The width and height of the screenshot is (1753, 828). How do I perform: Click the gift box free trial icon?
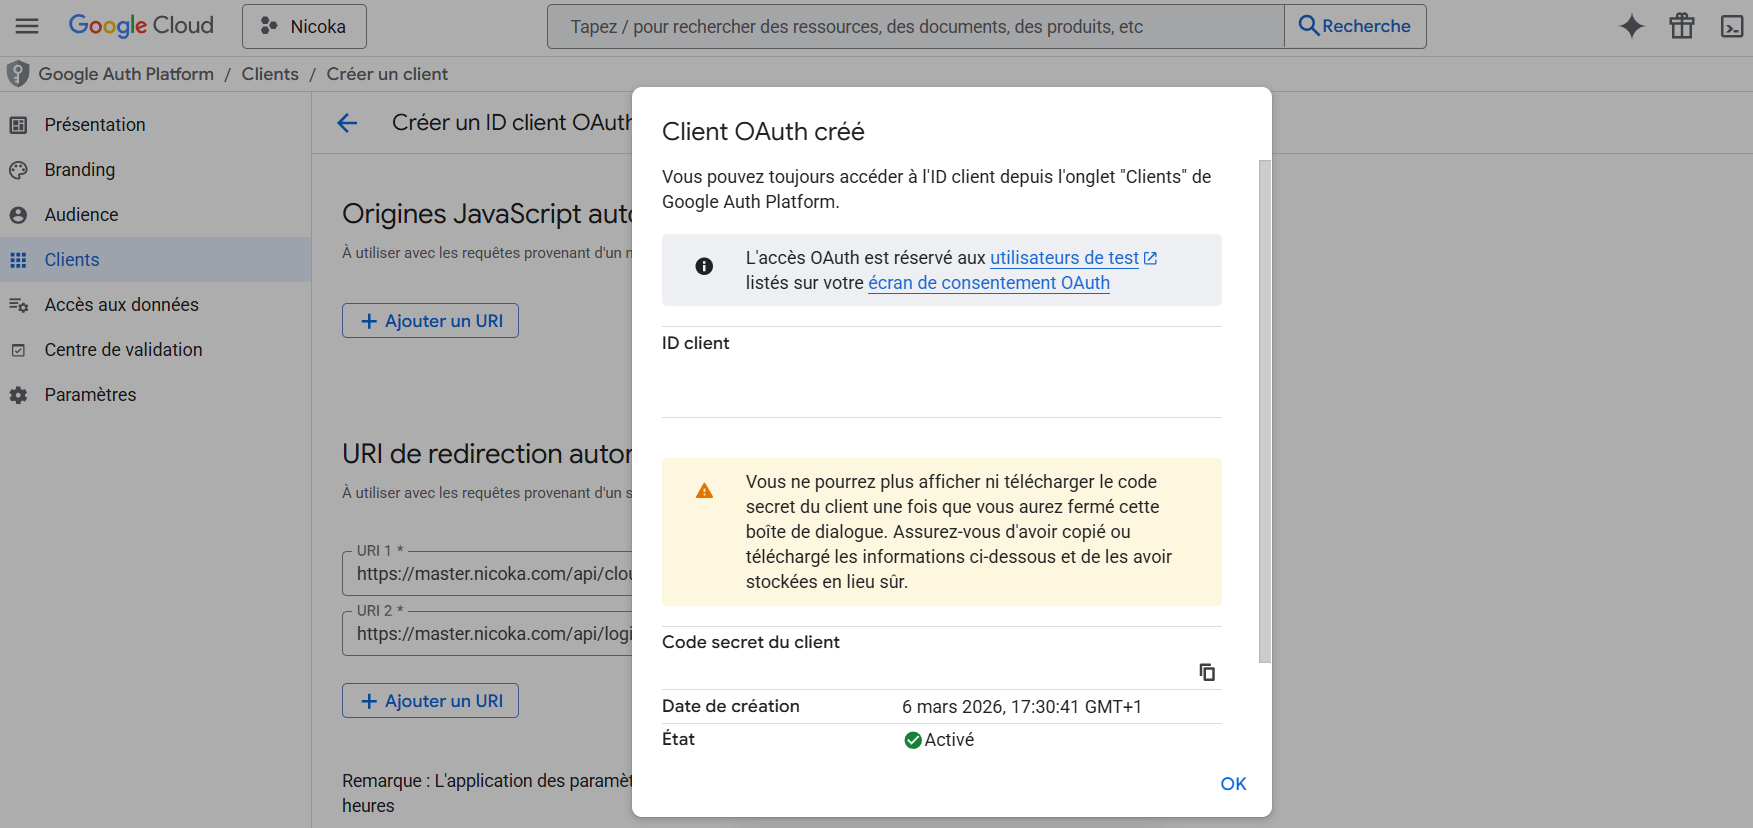tap(1681, 26)
